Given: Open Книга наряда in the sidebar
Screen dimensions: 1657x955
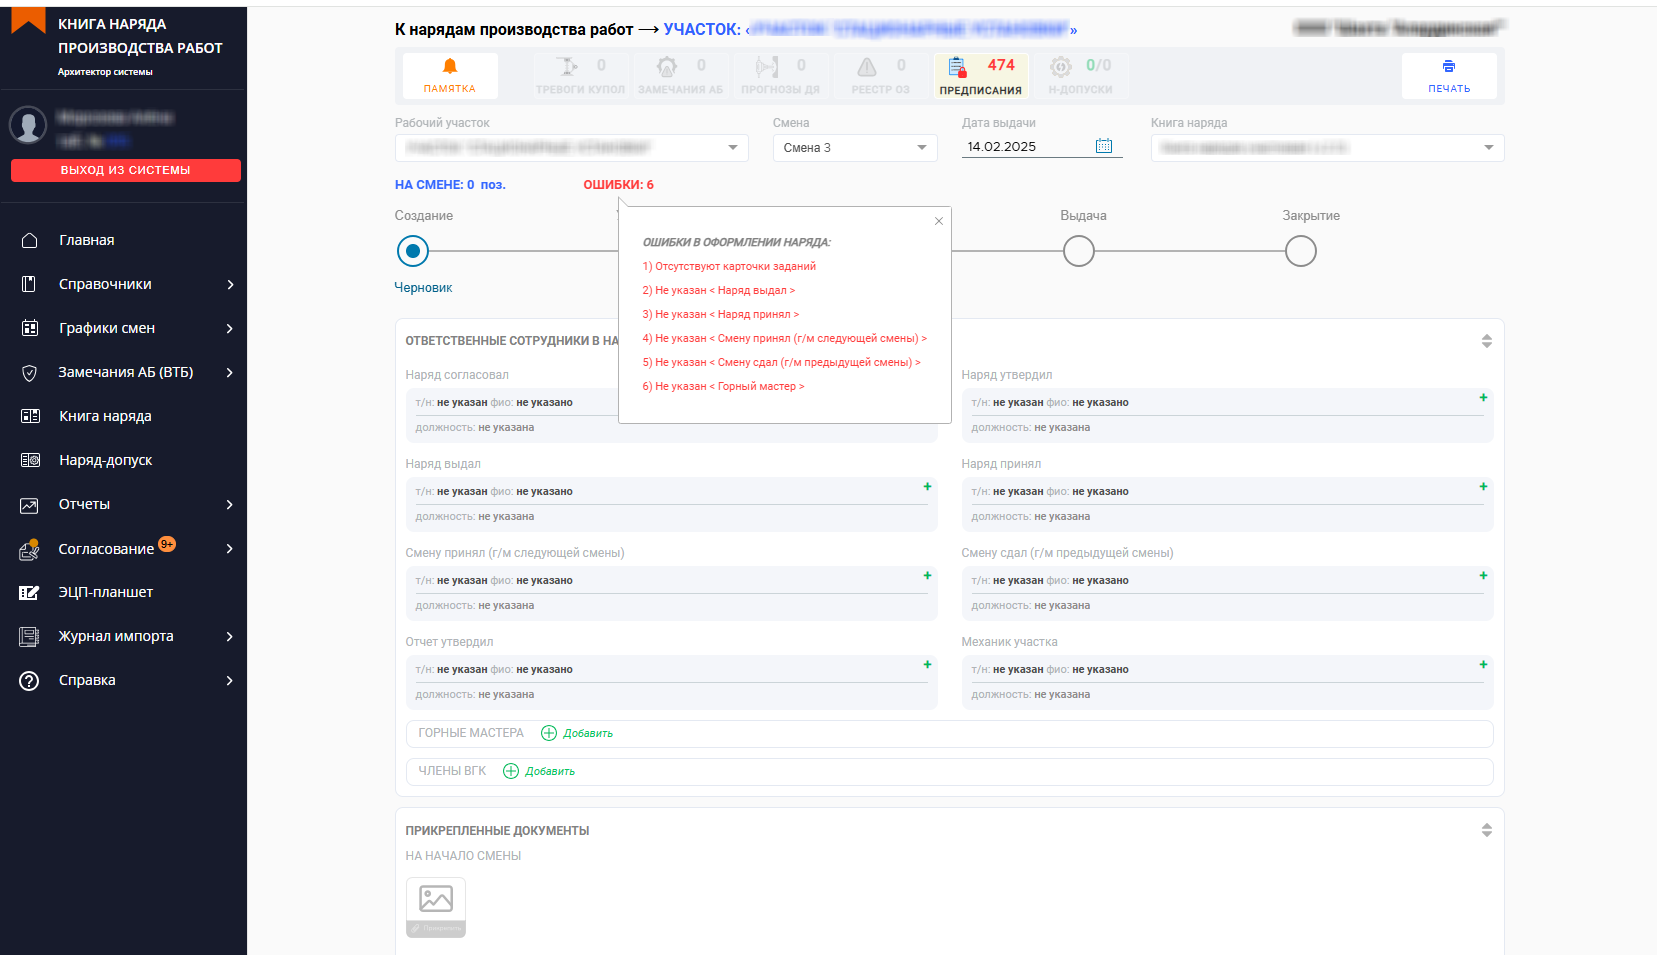Looking at the screenshot, I should tap(105, 416).
